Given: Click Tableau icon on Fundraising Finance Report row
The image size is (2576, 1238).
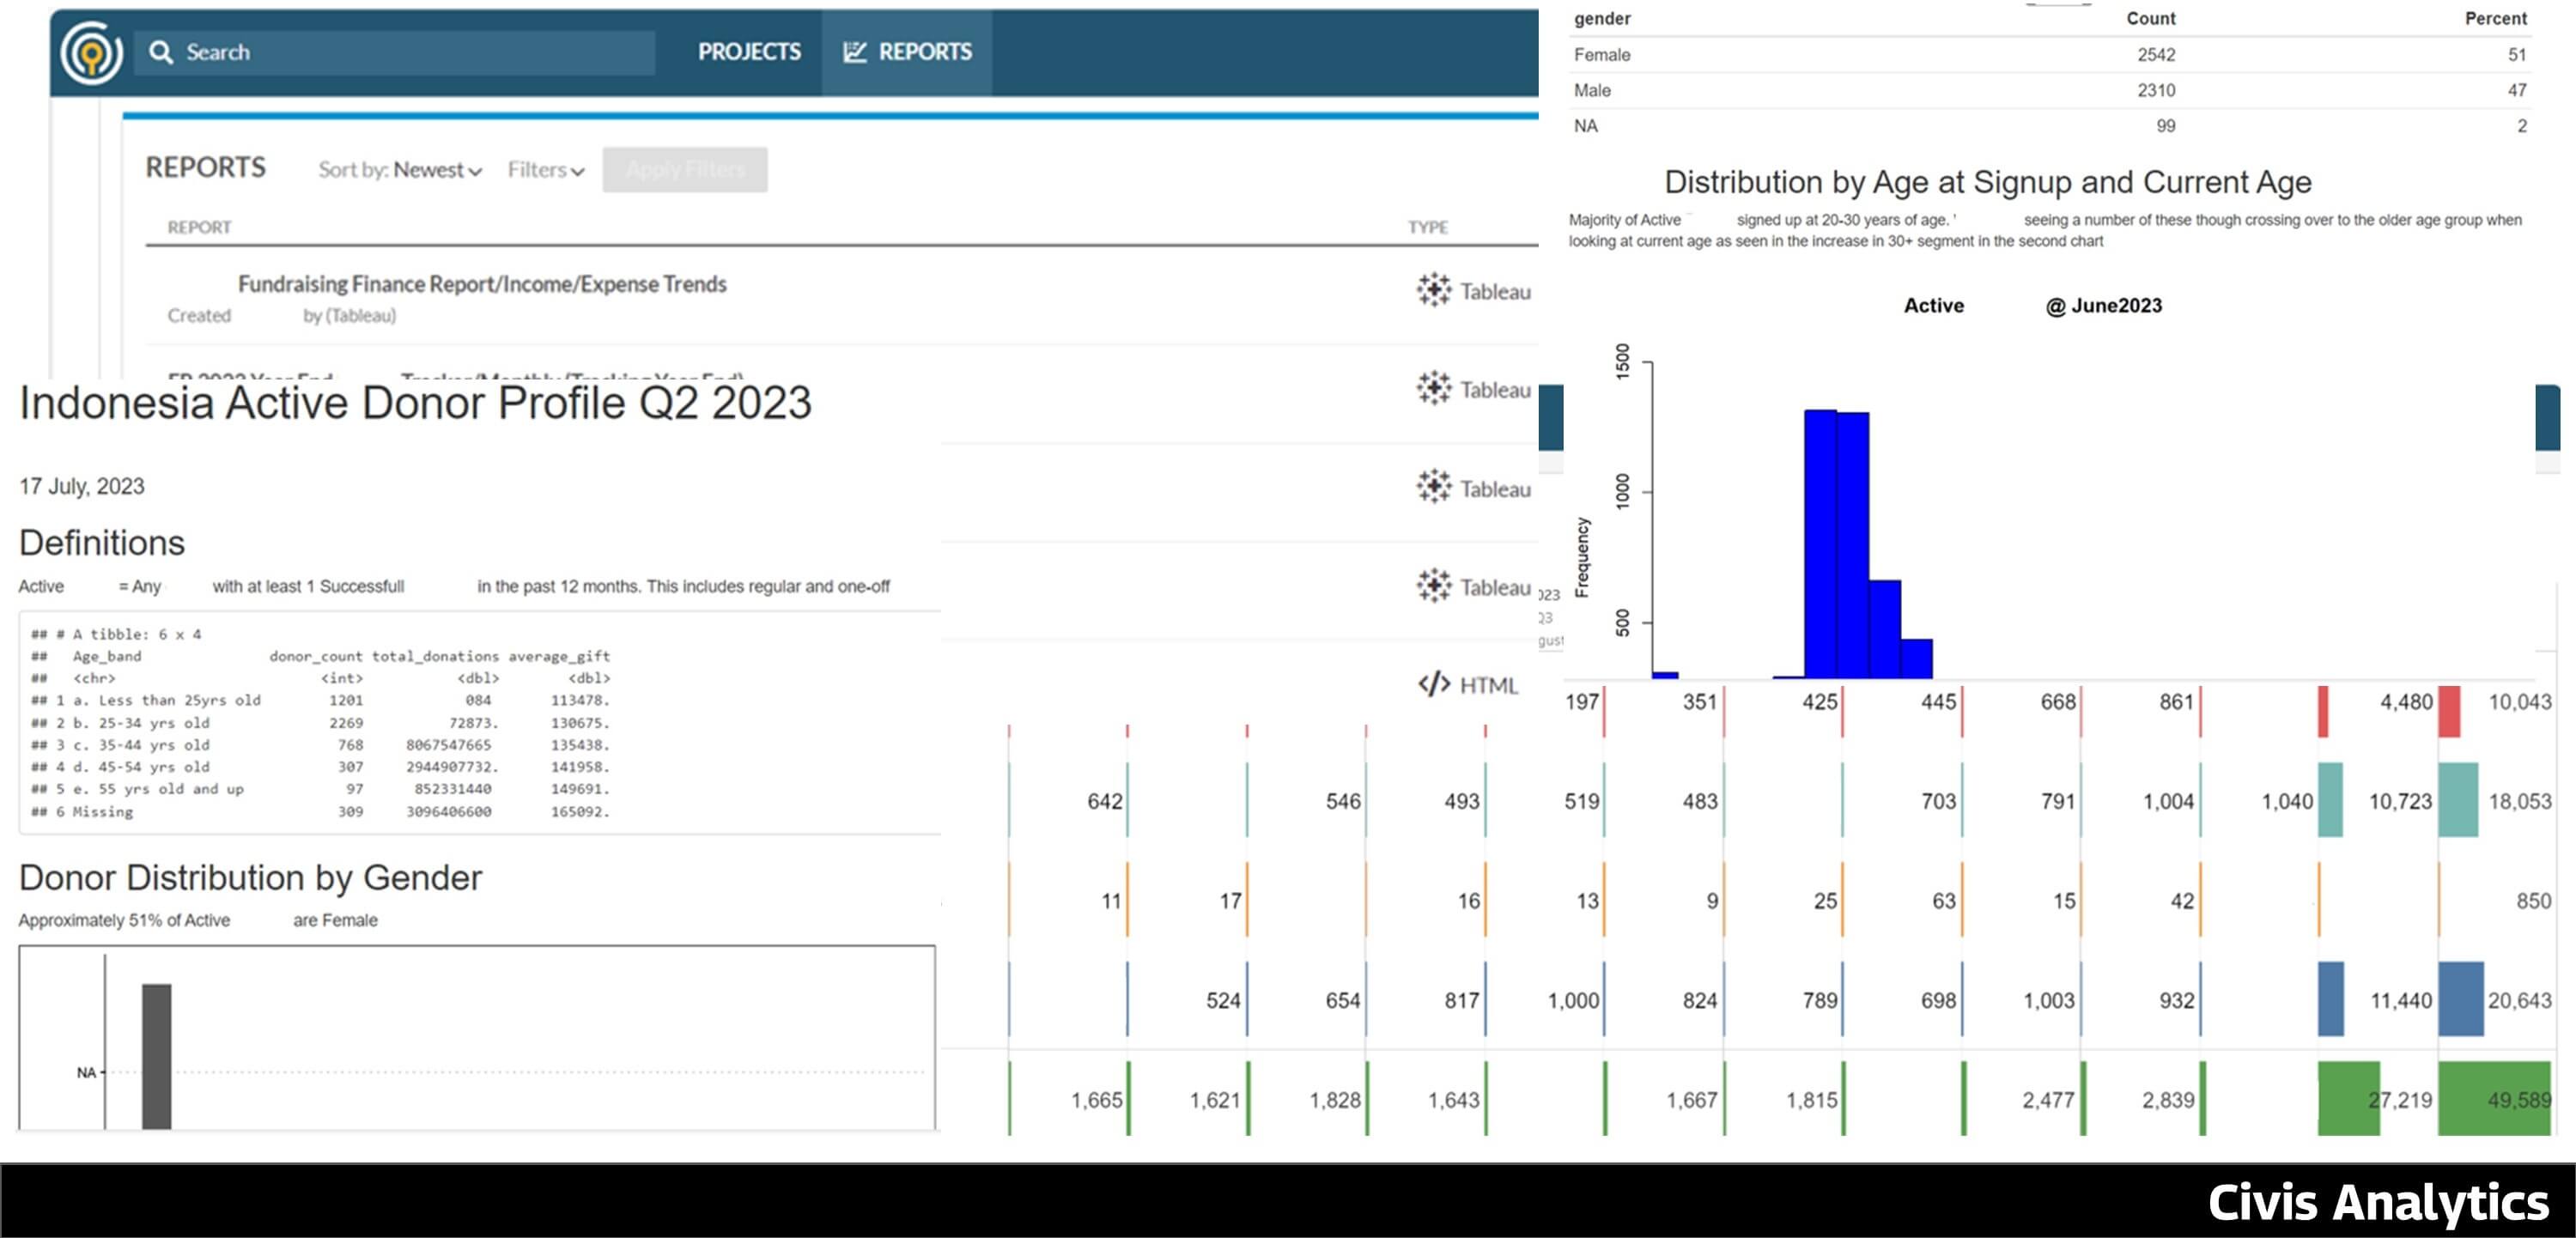Looking at the screenshot, I should coord(1433,290).
